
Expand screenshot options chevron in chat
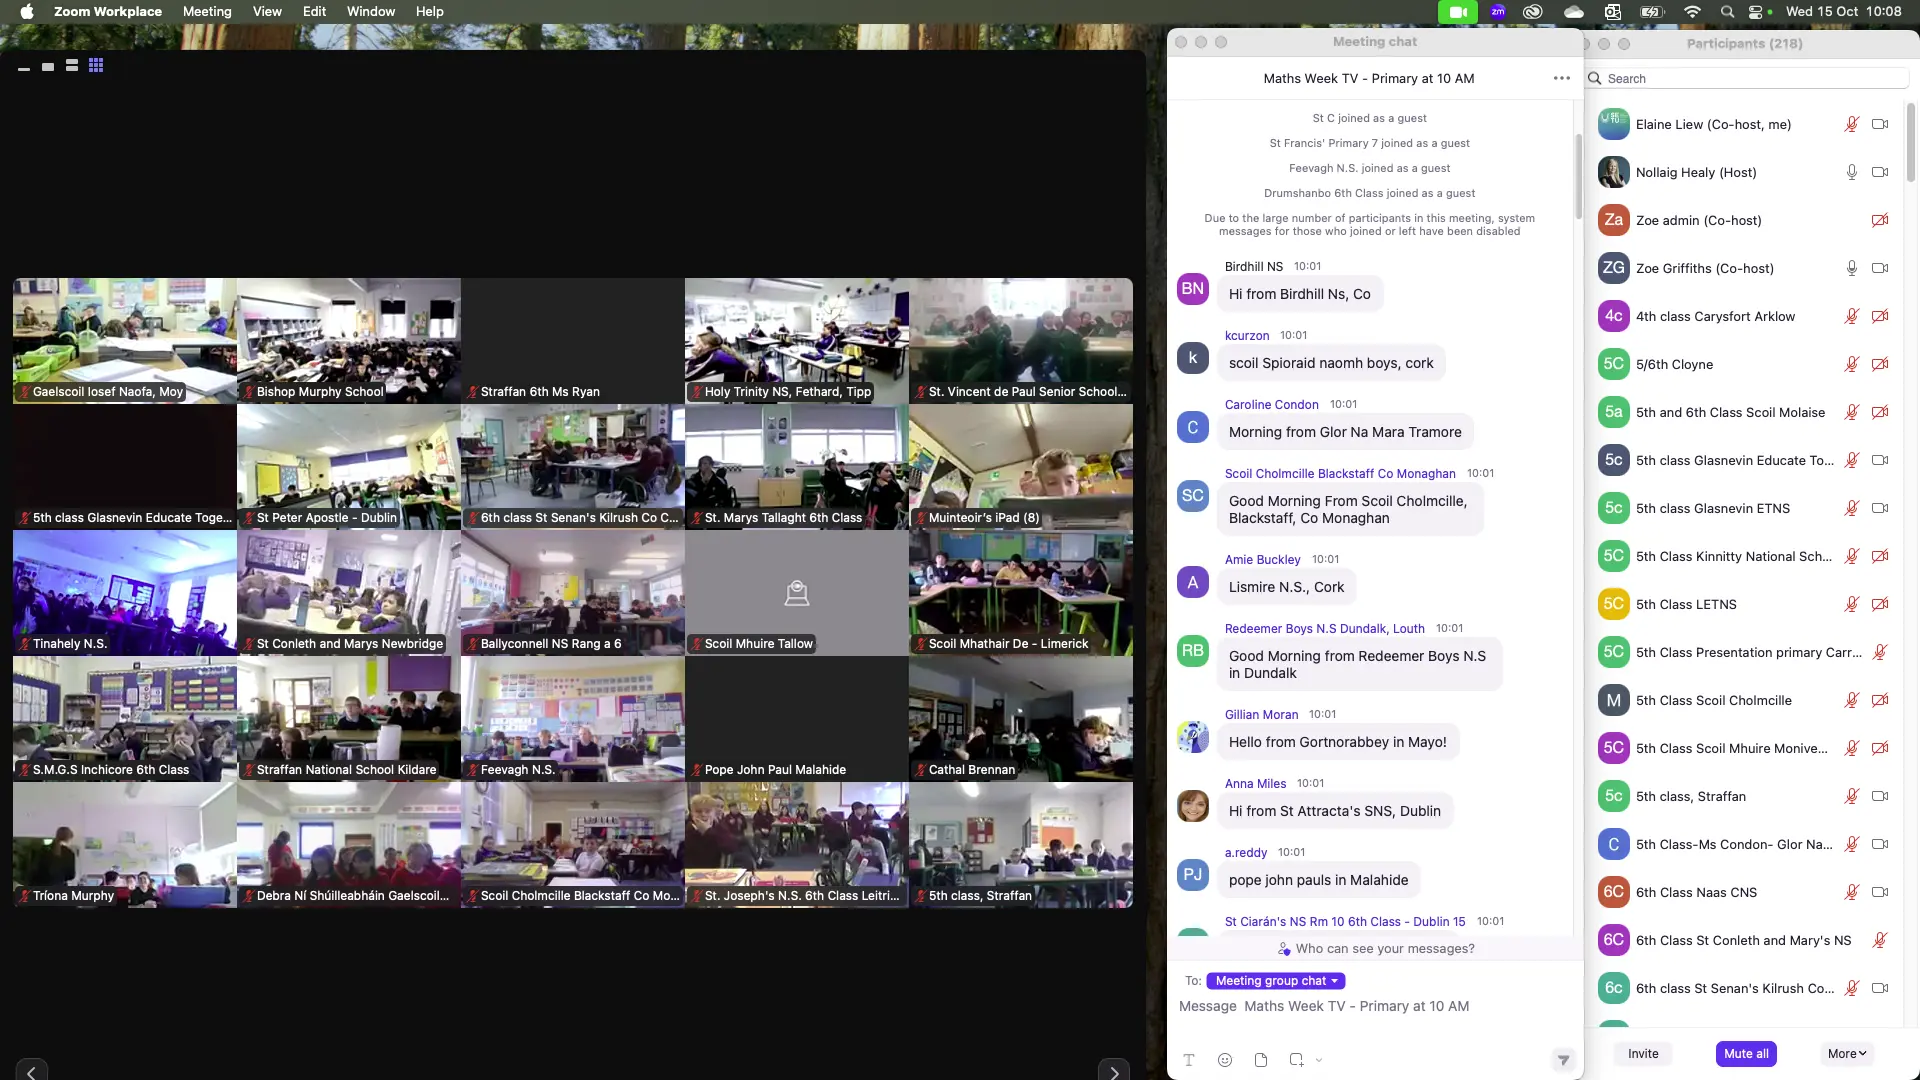tap(1319, 1060)
